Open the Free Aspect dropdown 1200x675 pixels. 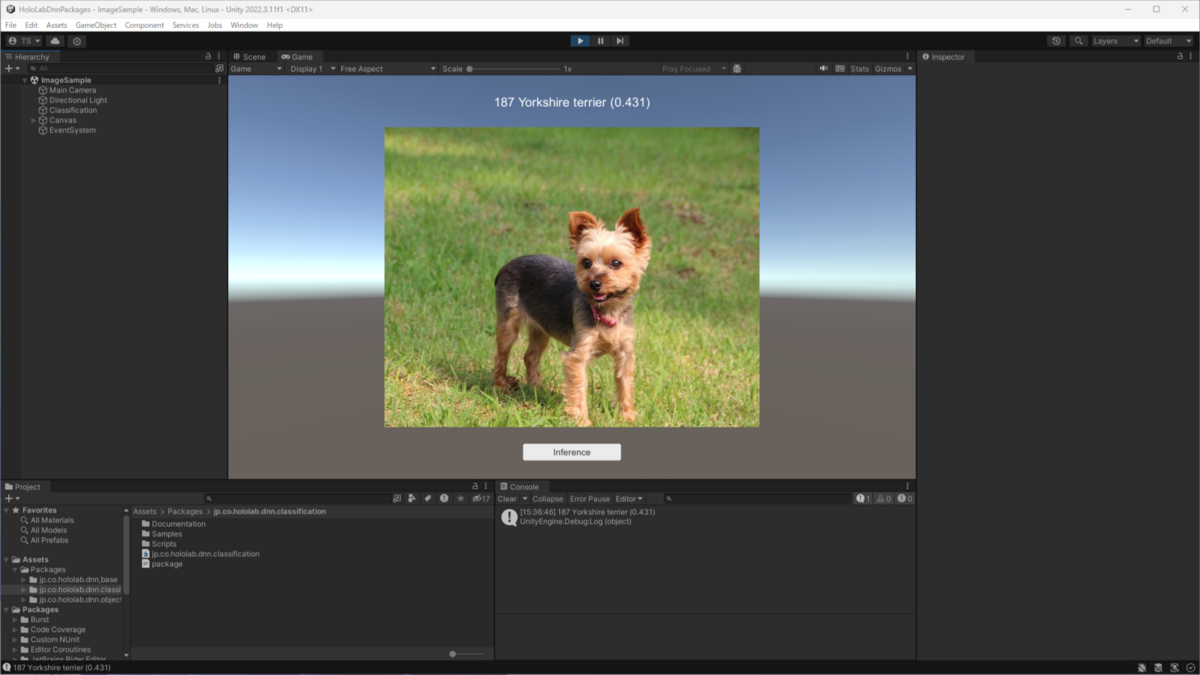tap(388, 69)
